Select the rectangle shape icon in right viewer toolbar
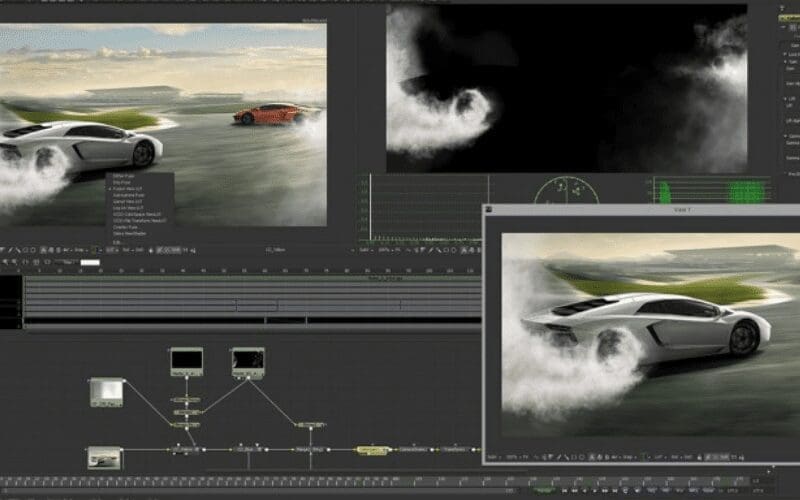The image size is (800, 500). click(446, 251)
